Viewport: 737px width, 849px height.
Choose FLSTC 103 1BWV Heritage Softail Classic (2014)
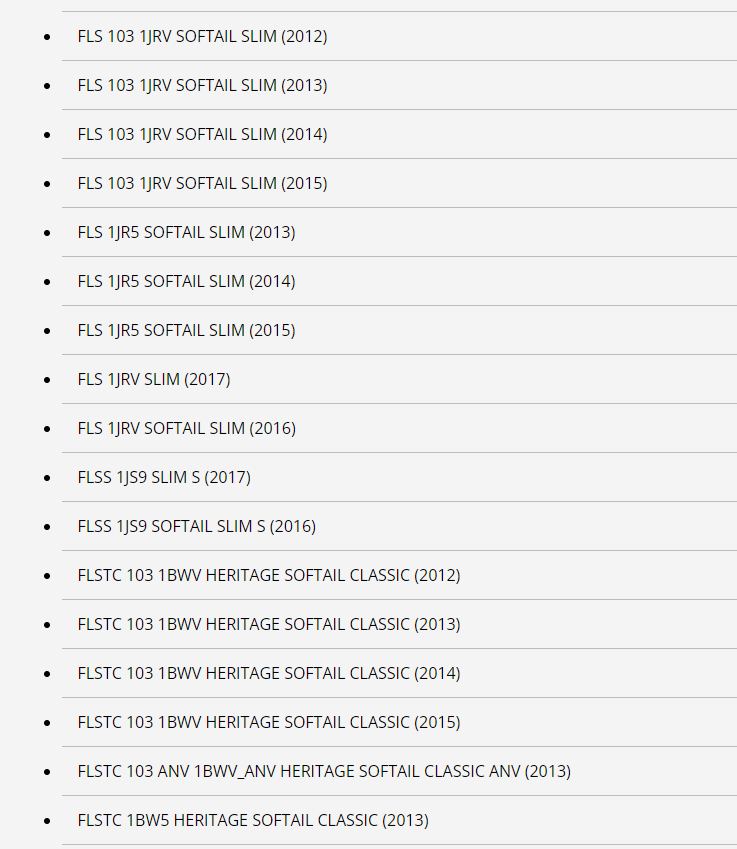click(269, 674)
